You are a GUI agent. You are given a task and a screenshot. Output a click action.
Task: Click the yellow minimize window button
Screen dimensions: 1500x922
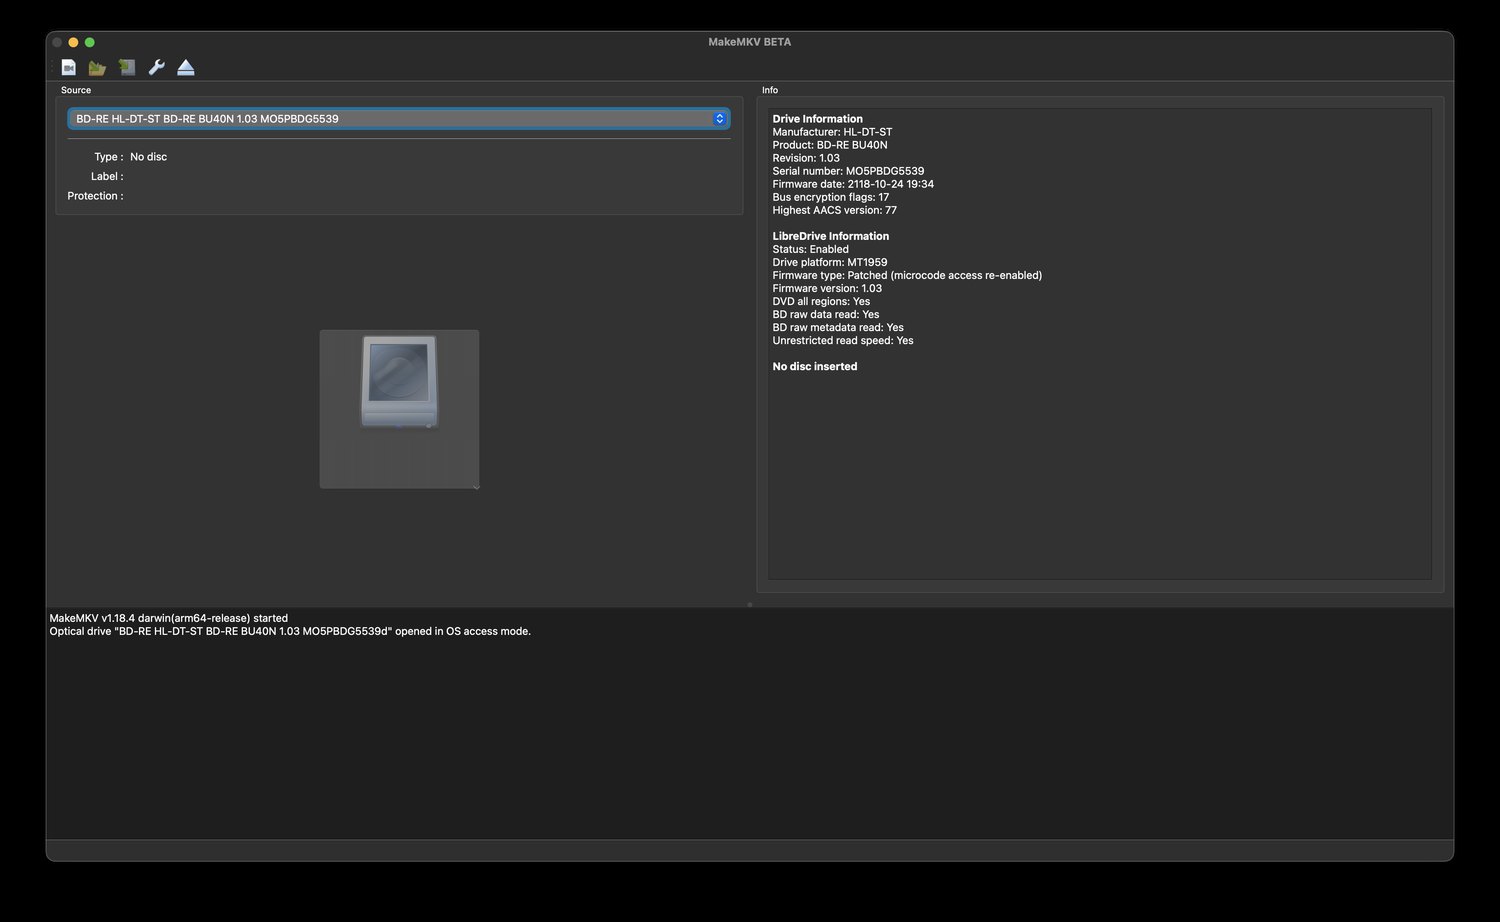click(x=73, y=42)
